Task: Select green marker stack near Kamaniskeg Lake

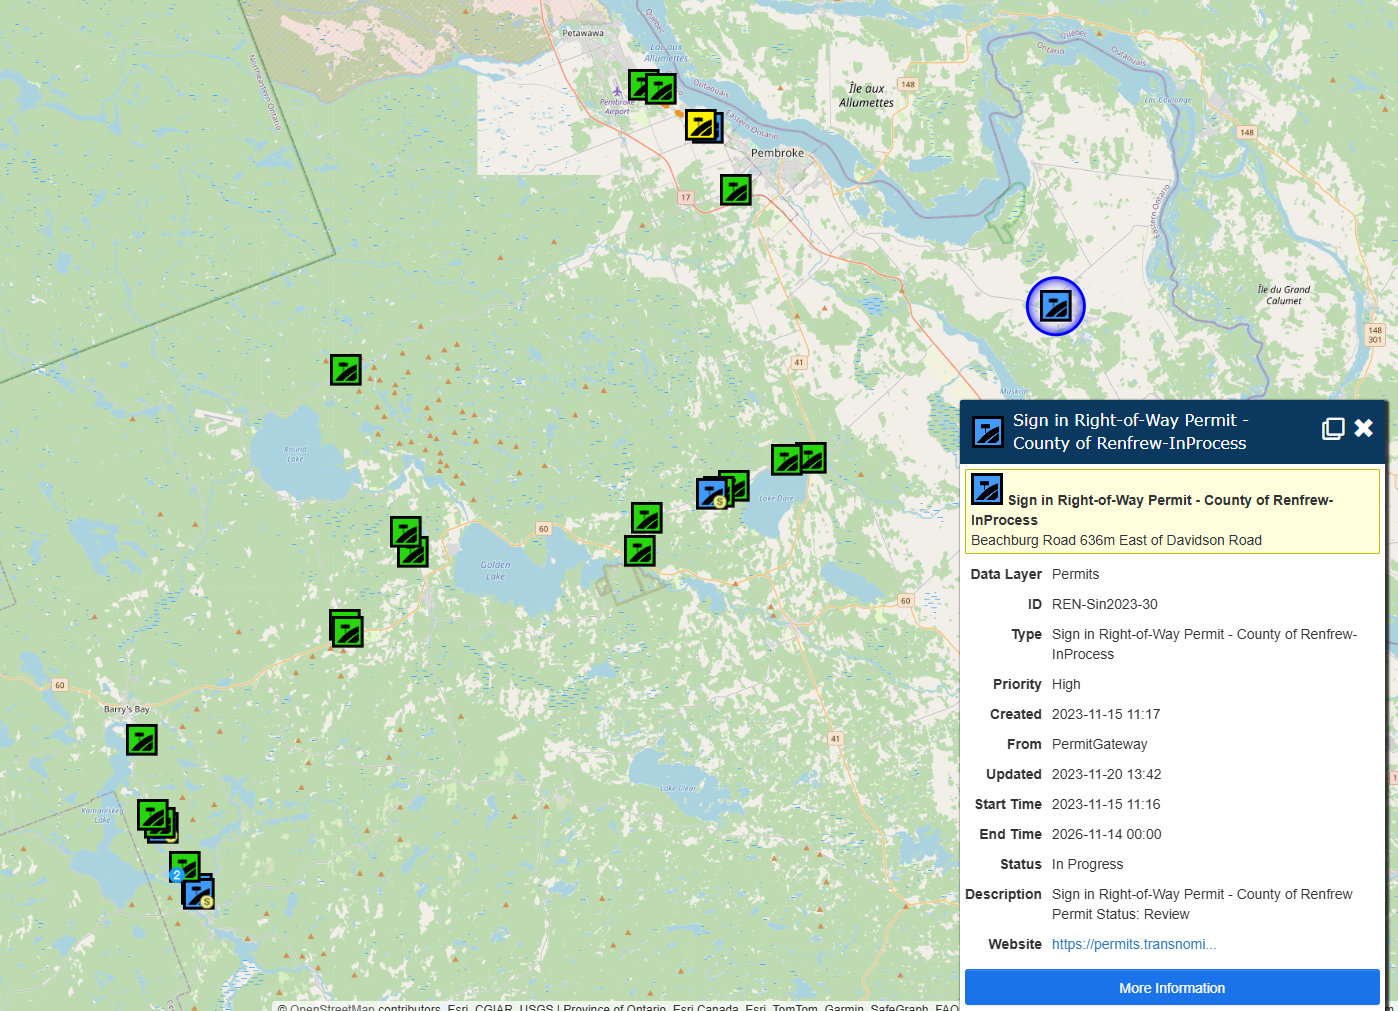Action: tap(156, 819)
